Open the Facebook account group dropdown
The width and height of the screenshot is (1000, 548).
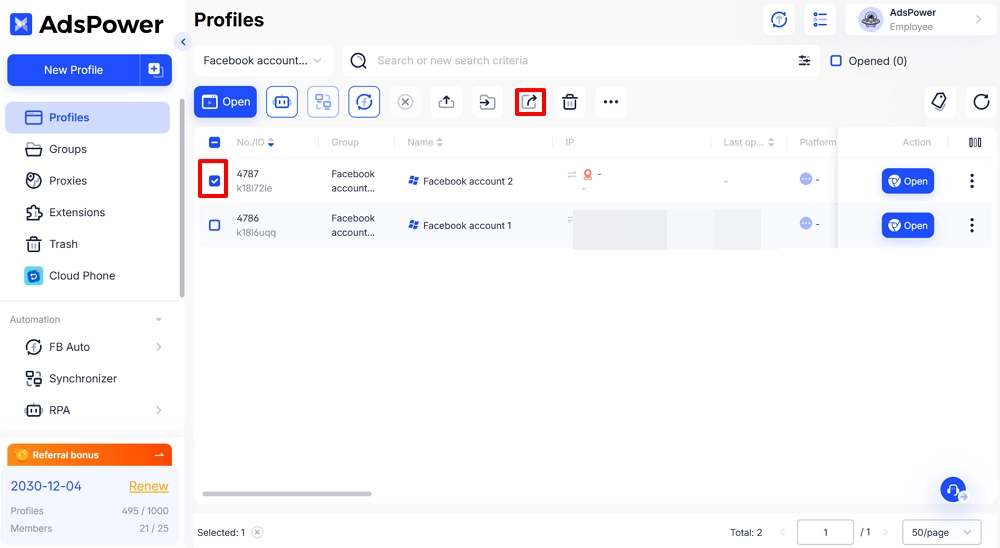[263, 61]
